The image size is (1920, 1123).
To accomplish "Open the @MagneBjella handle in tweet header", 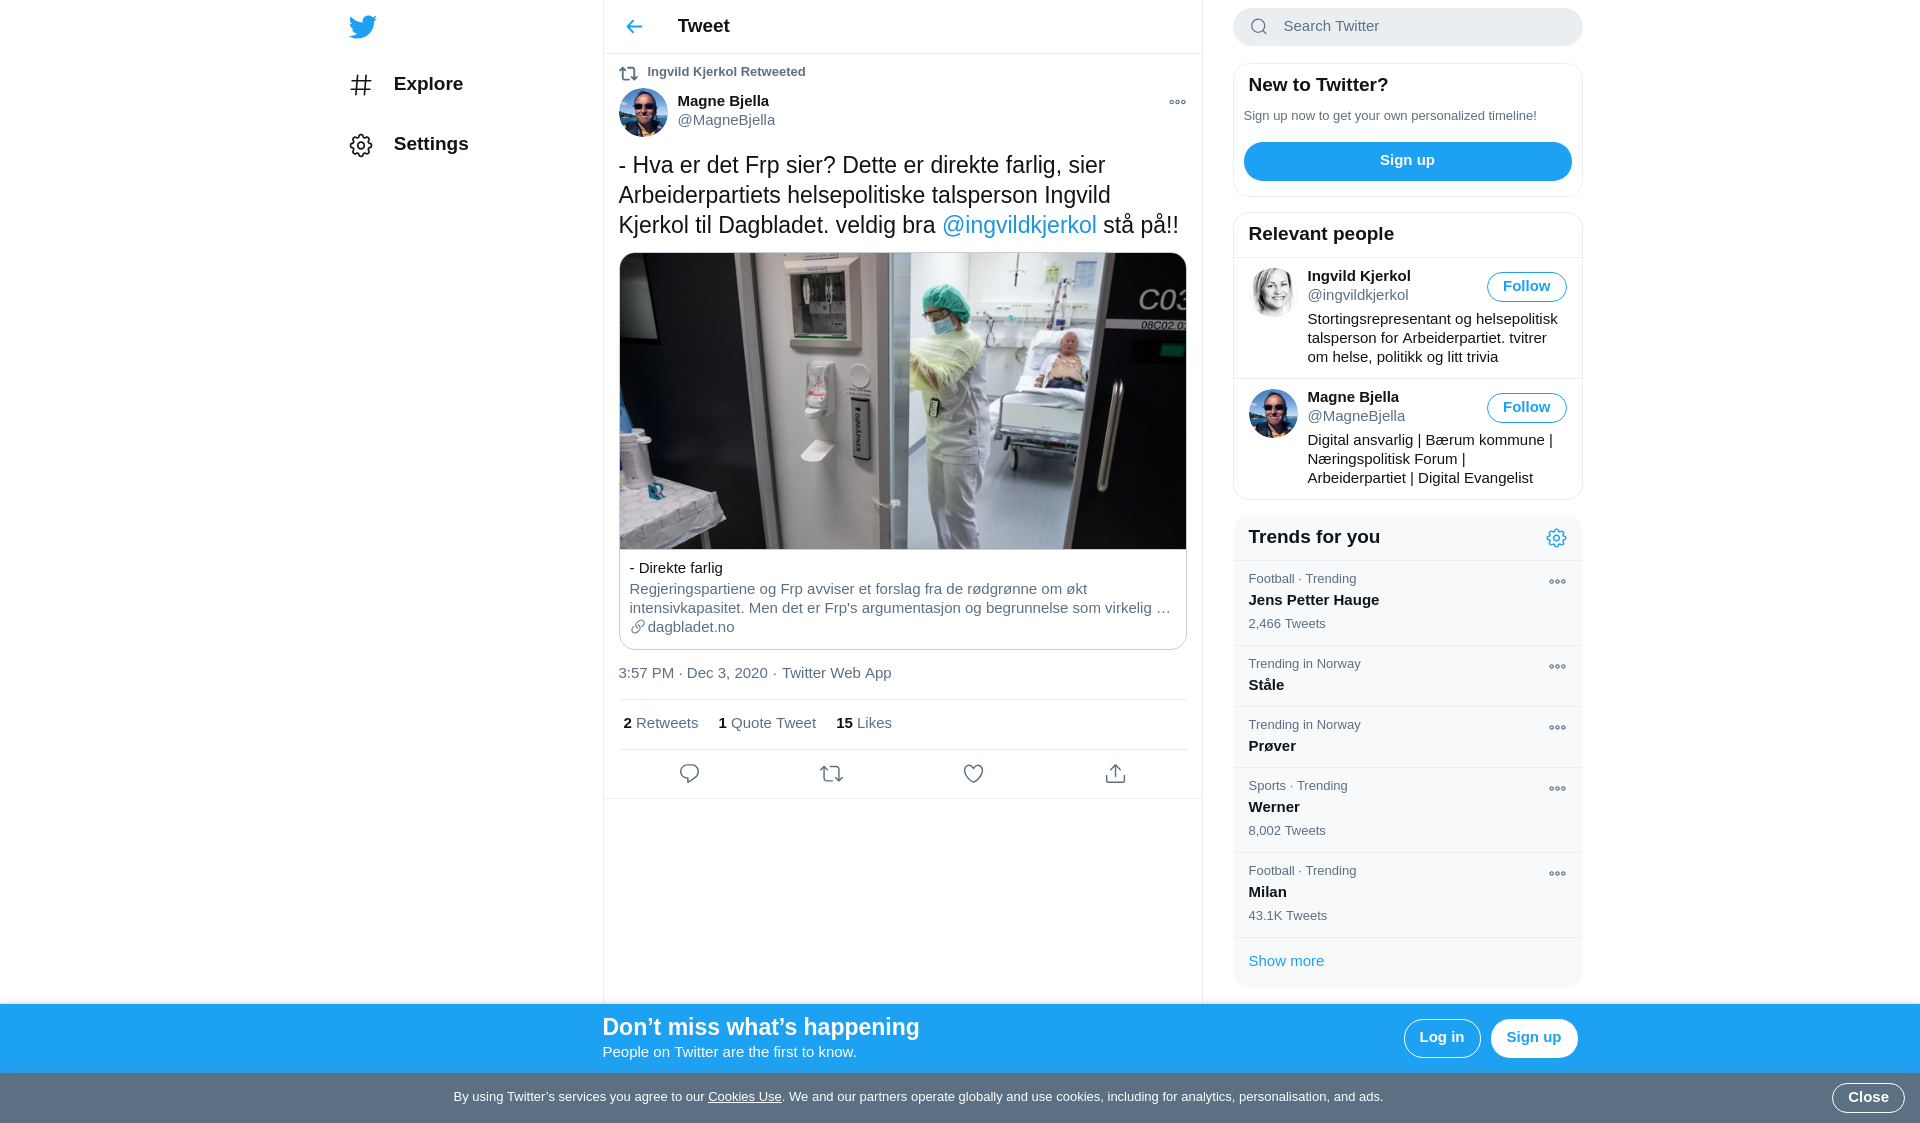I will 726,120.
